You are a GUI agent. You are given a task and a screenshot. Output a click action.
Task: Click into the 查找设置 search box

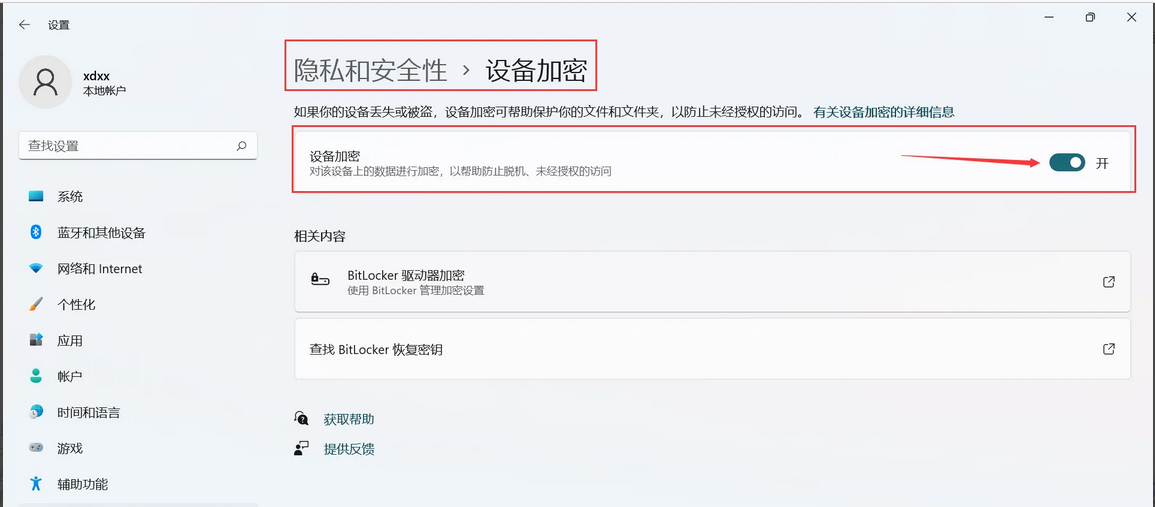[x=125, y=146]
